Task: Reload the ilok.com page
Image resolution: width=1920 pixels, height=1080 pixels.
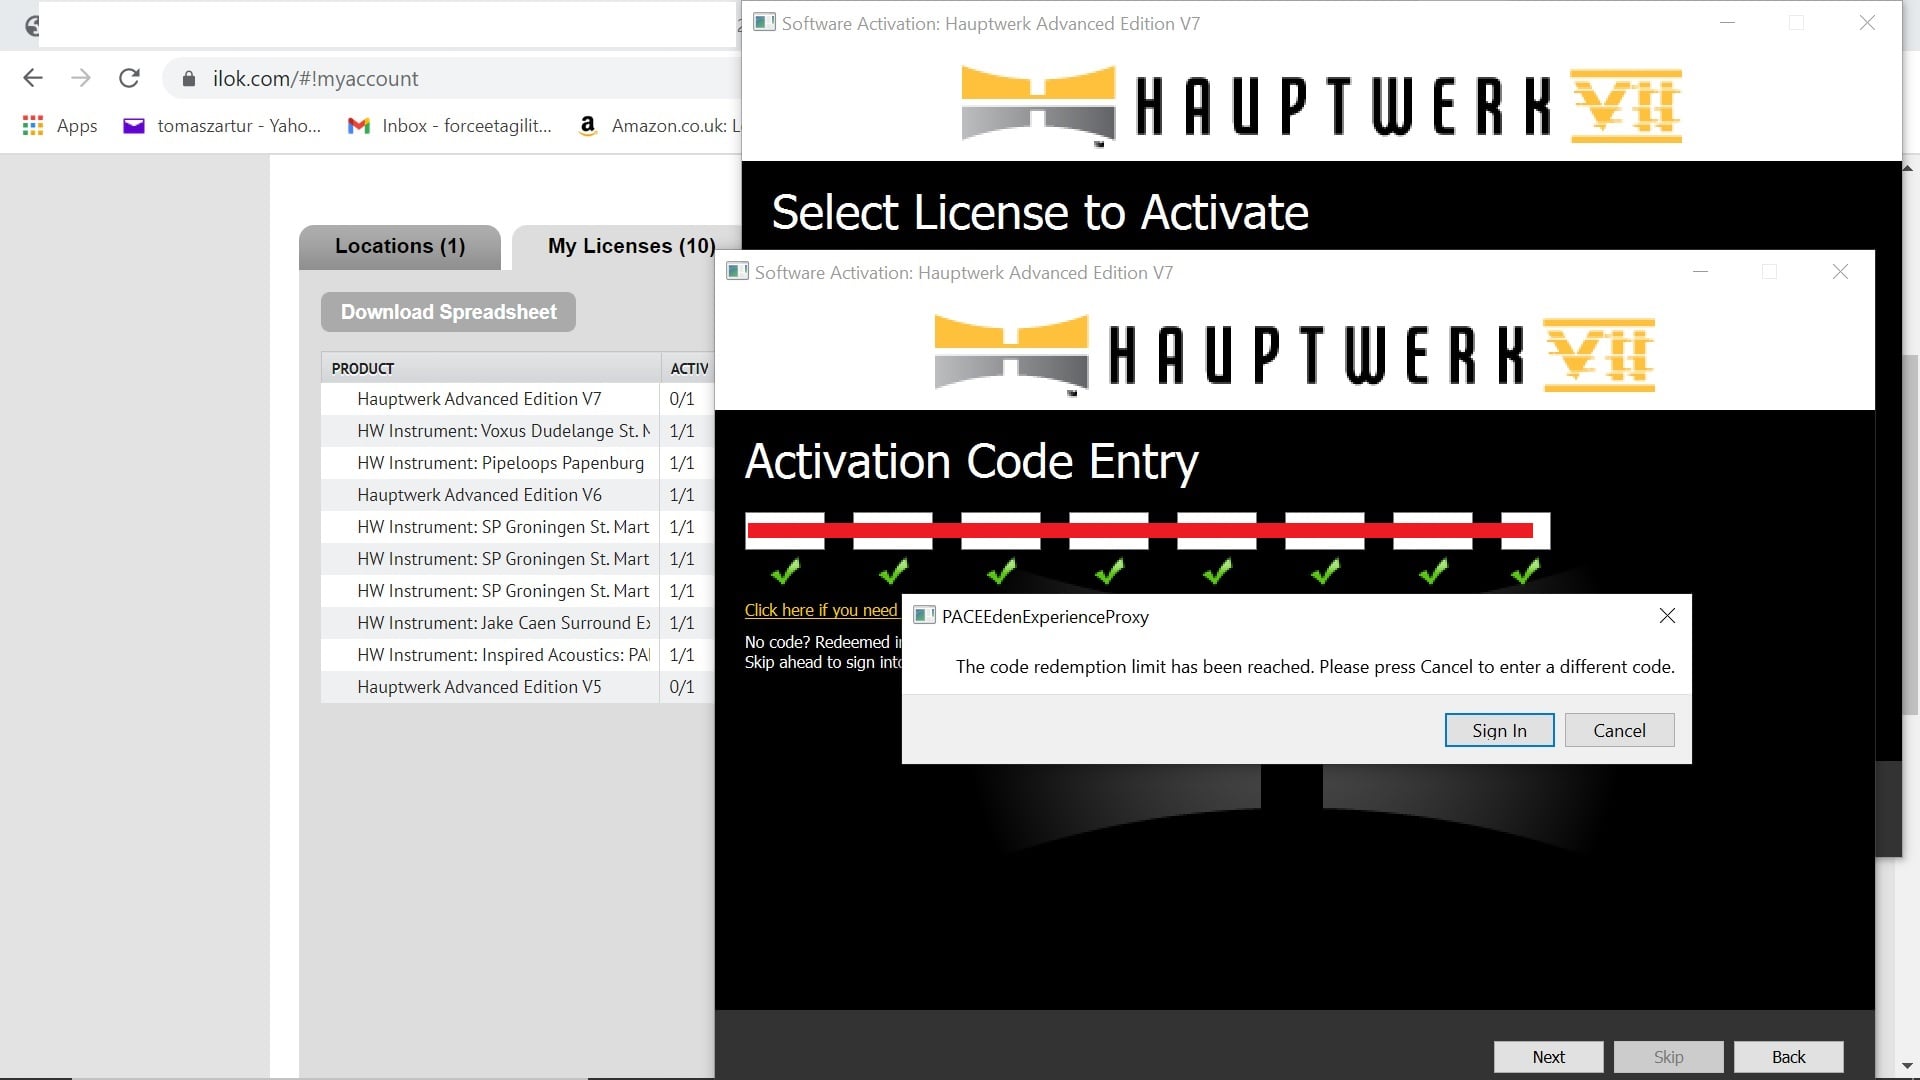Action: tap(129, 78)
